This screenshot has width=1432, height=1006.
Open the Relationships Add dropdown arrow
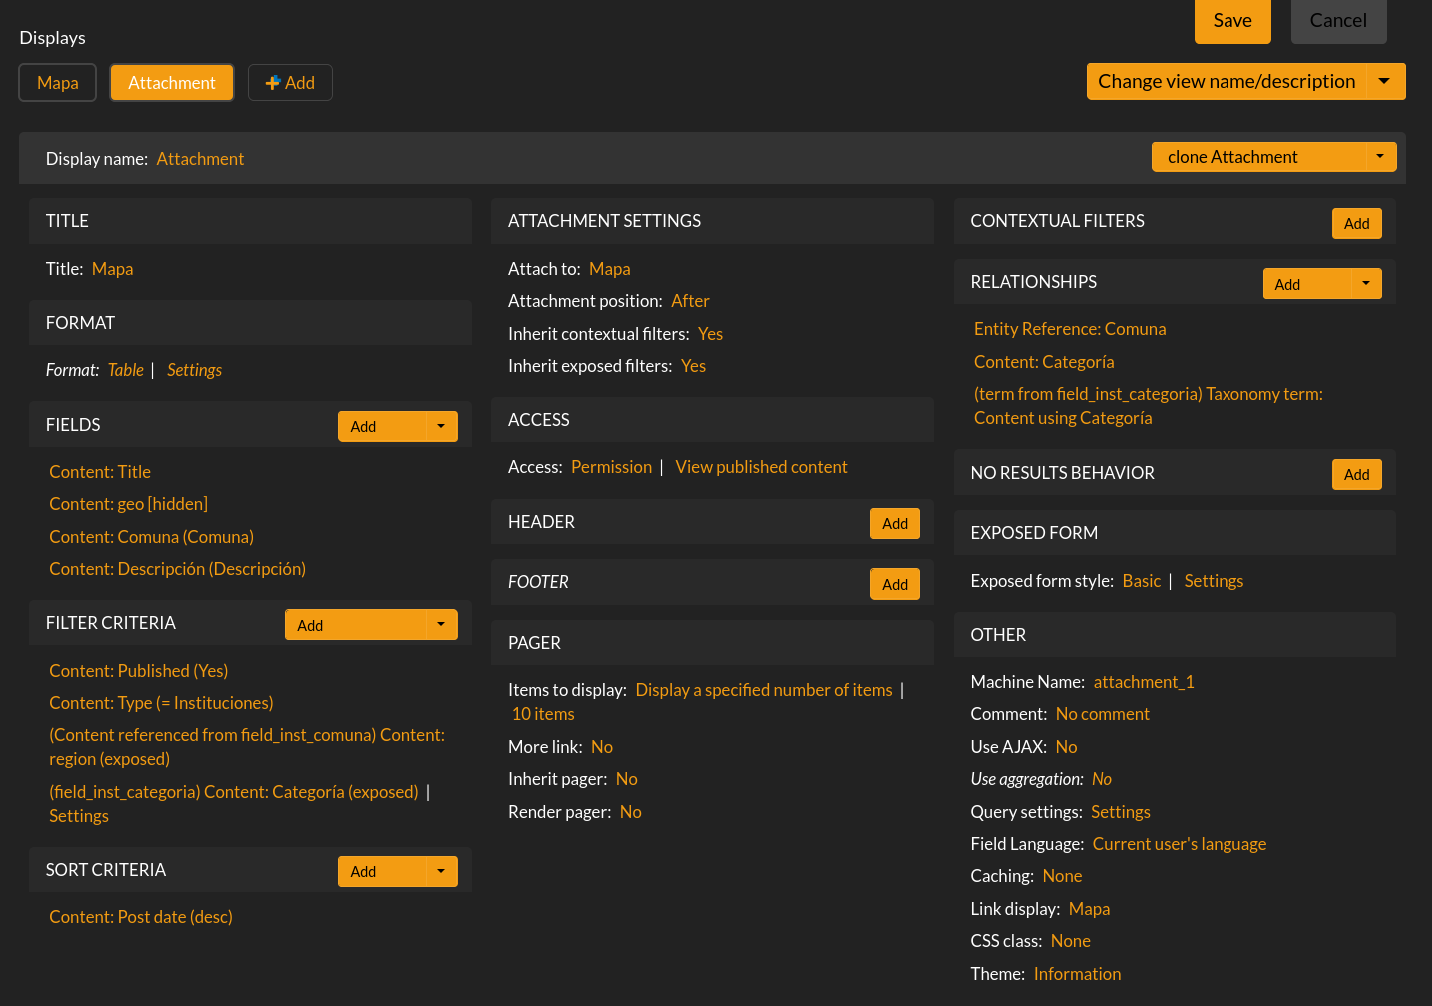[x=1366, y=284]
